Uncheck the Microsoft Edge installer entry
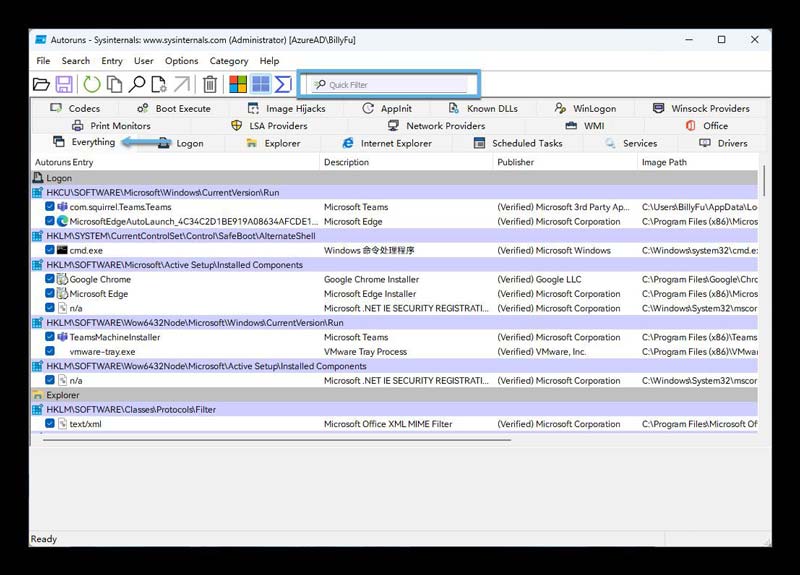The width and height of the screenshot is (800, 575). click(x=49, y=293)
